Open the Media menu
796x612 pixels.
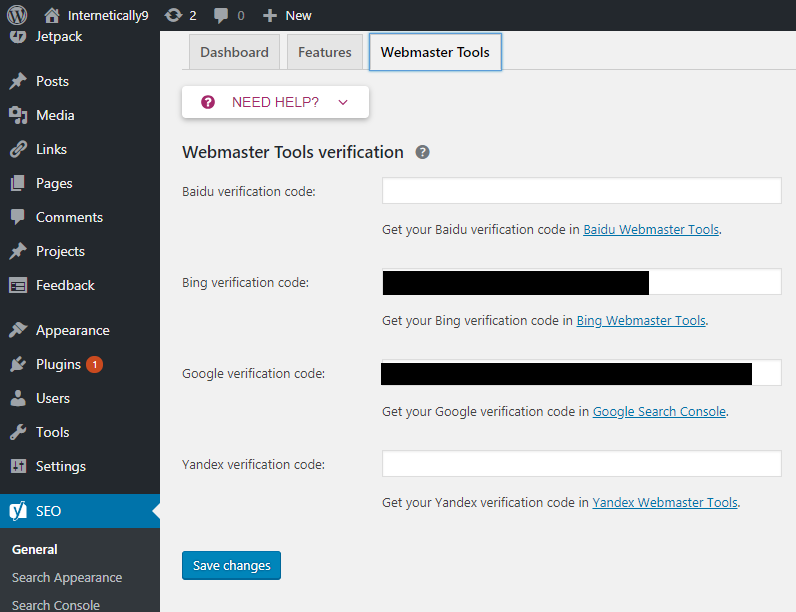coord(55,115)
